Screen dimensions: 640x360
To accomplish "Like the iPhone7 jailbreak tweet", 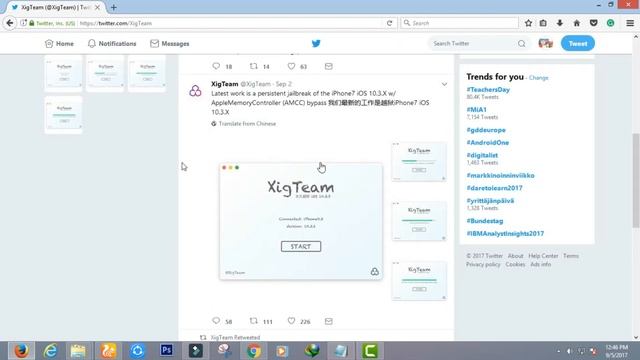I will click(291, 321).
